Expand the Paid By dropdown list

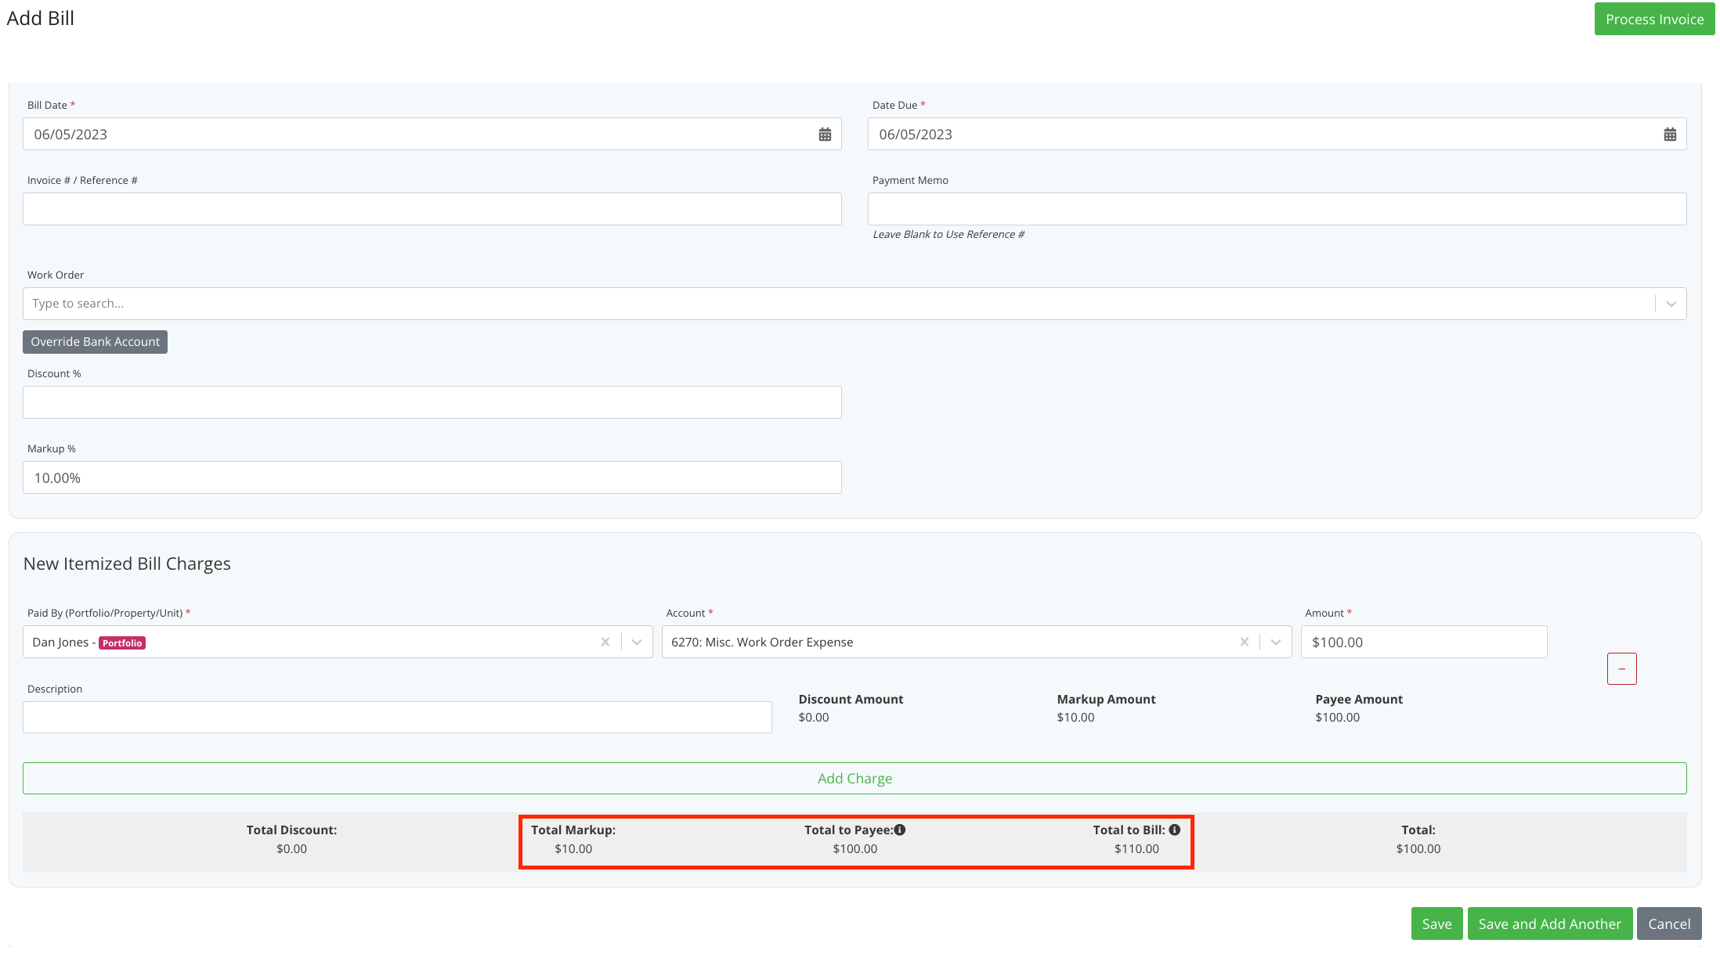[637, 642]
